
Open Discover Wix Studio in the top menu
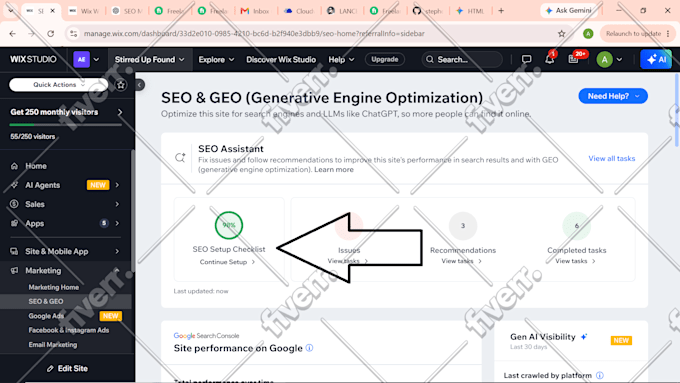pos(281,59)
